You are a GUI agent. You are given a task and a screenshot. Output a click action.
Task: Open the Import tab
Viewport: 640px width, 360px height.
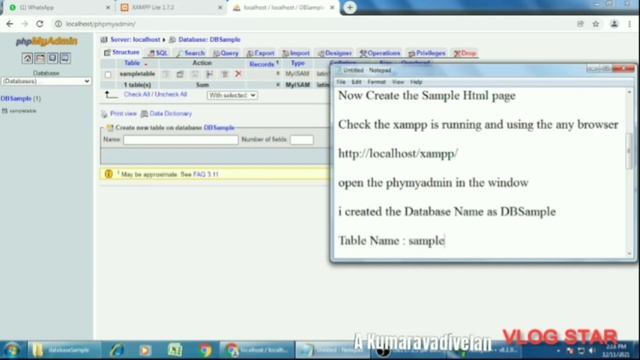point(296,53)
